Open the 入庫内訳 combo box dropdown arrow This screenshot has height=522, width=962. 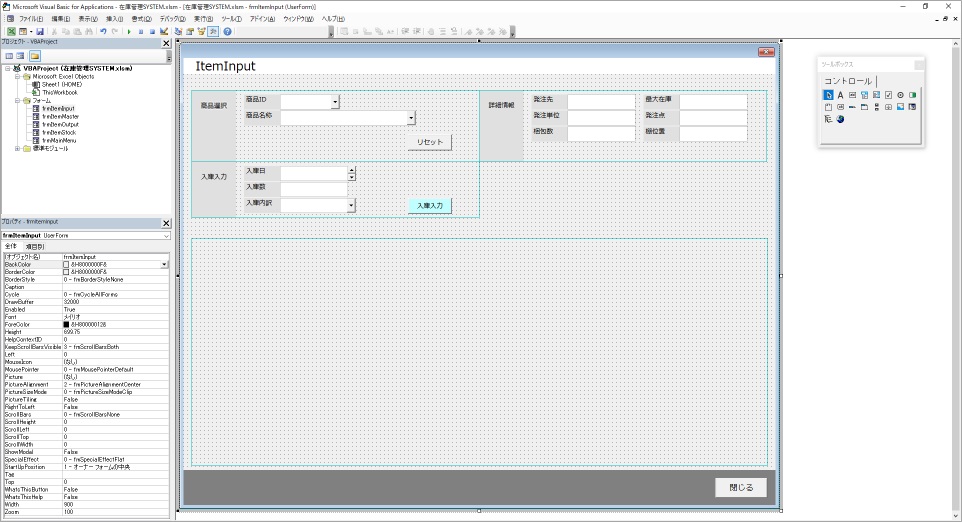coord(352,205)
